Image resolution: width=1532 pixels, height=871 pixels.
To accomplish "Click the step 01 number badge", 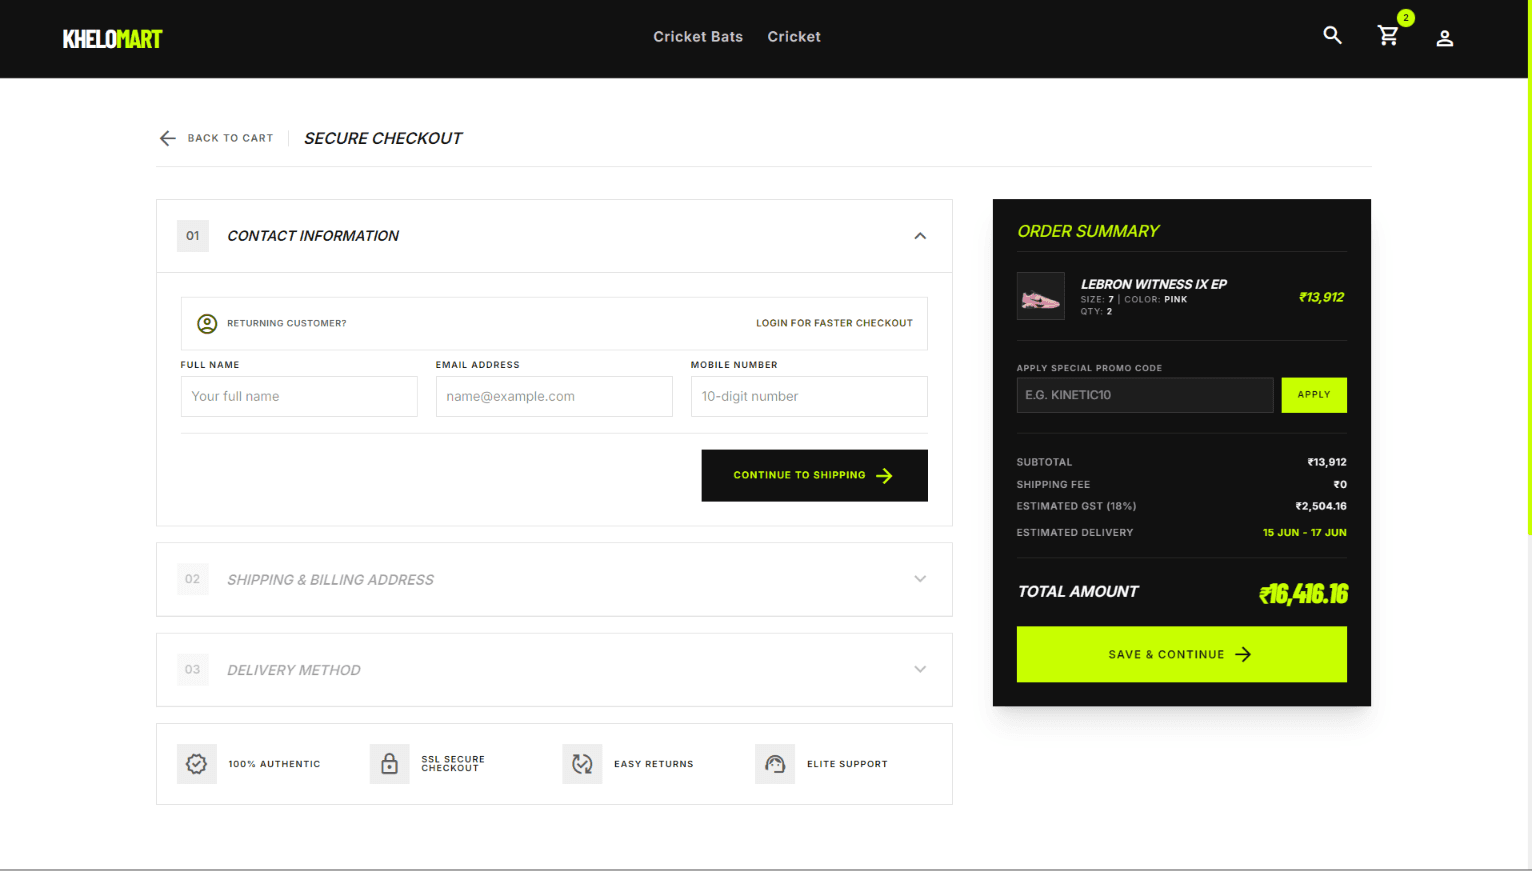I will click(x=193, y=236).
